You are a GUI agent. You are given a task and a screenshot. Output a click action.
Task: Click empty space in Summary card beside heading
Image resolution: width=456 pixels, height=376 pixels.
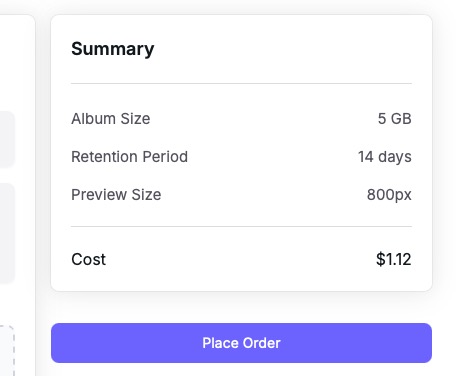(x=283, y=49)
